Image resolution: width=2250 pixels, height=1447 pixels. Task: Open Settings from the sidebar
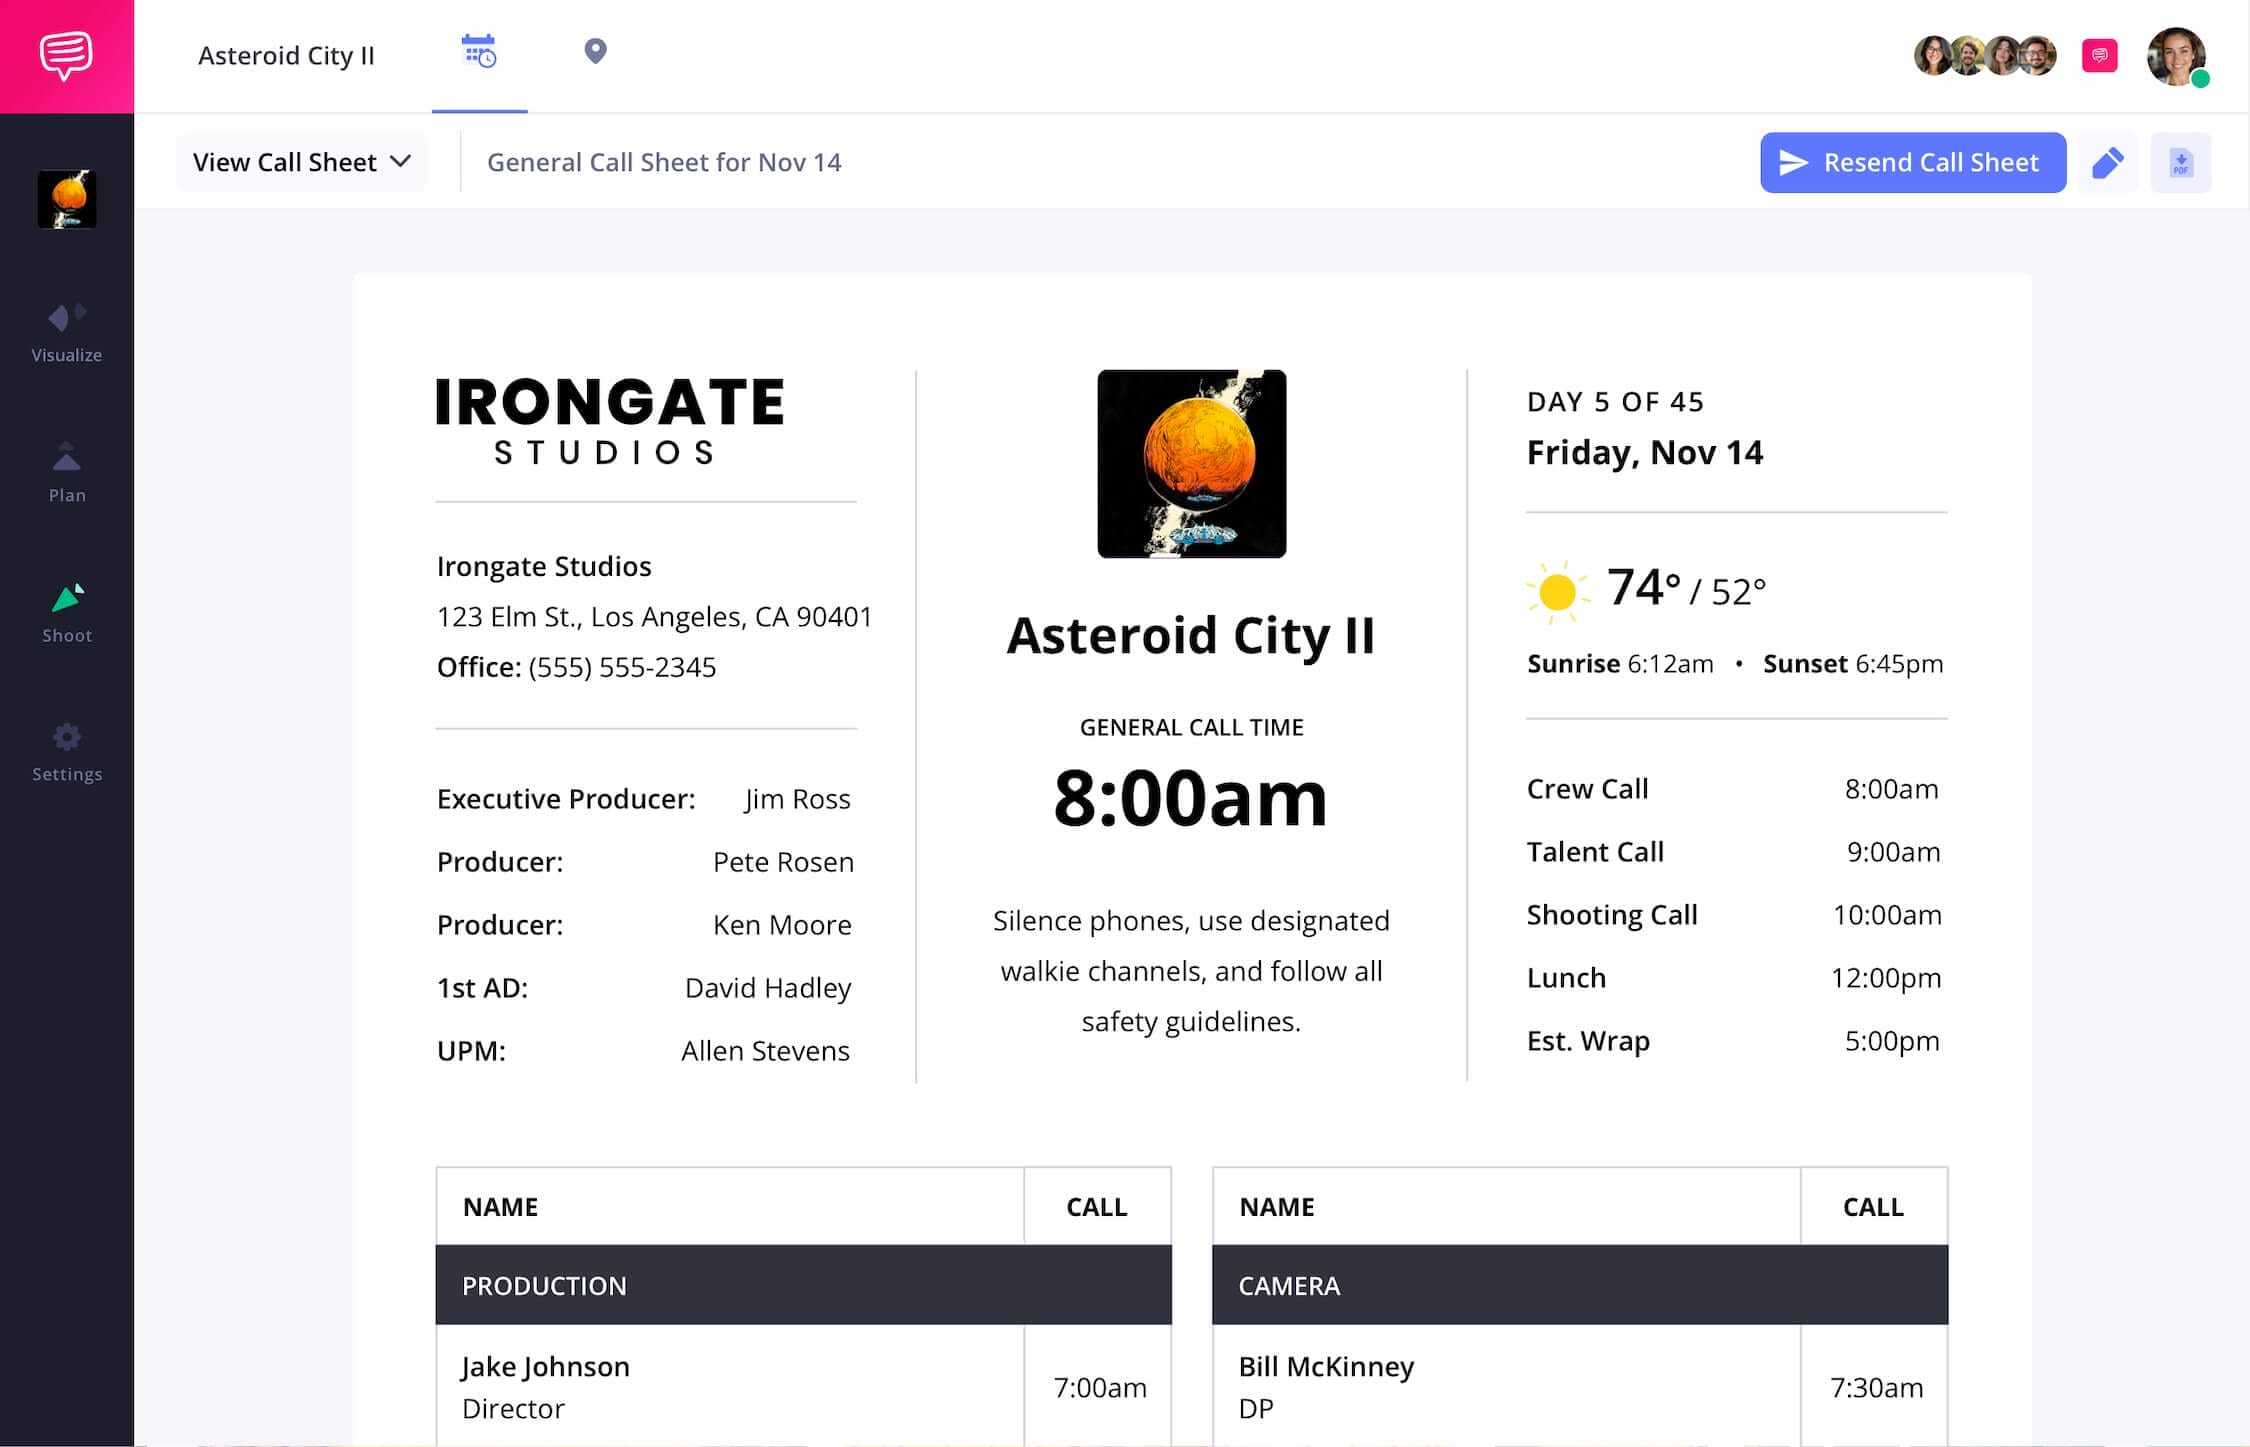(65, 750)
